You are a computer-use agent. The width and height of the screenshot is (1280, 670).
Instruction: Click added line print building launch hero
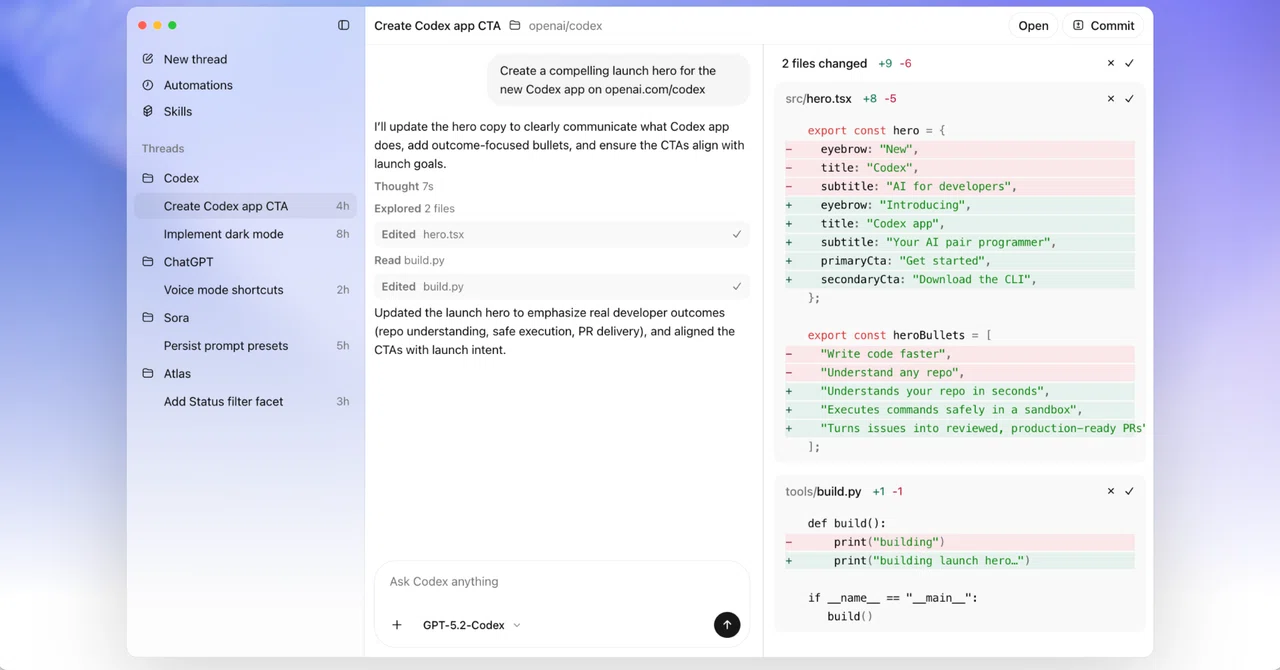960,561
